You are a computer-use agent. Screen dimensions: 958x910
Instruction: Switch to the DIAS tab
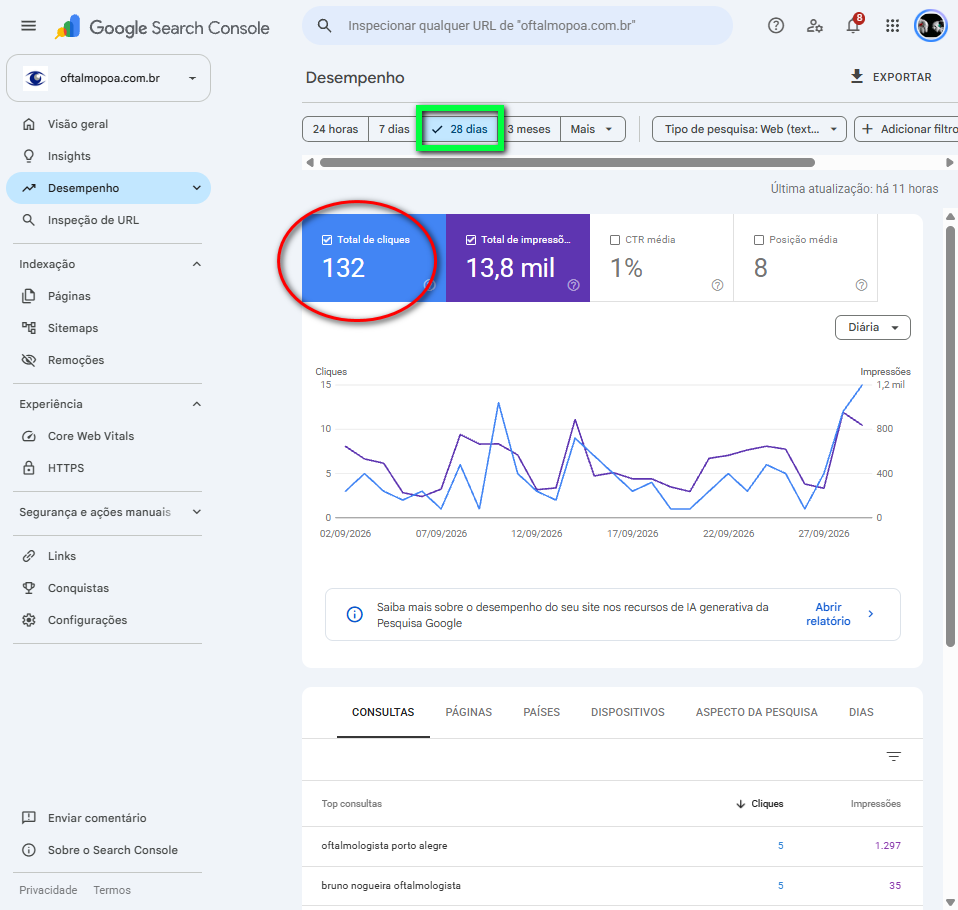click(861, 712)
